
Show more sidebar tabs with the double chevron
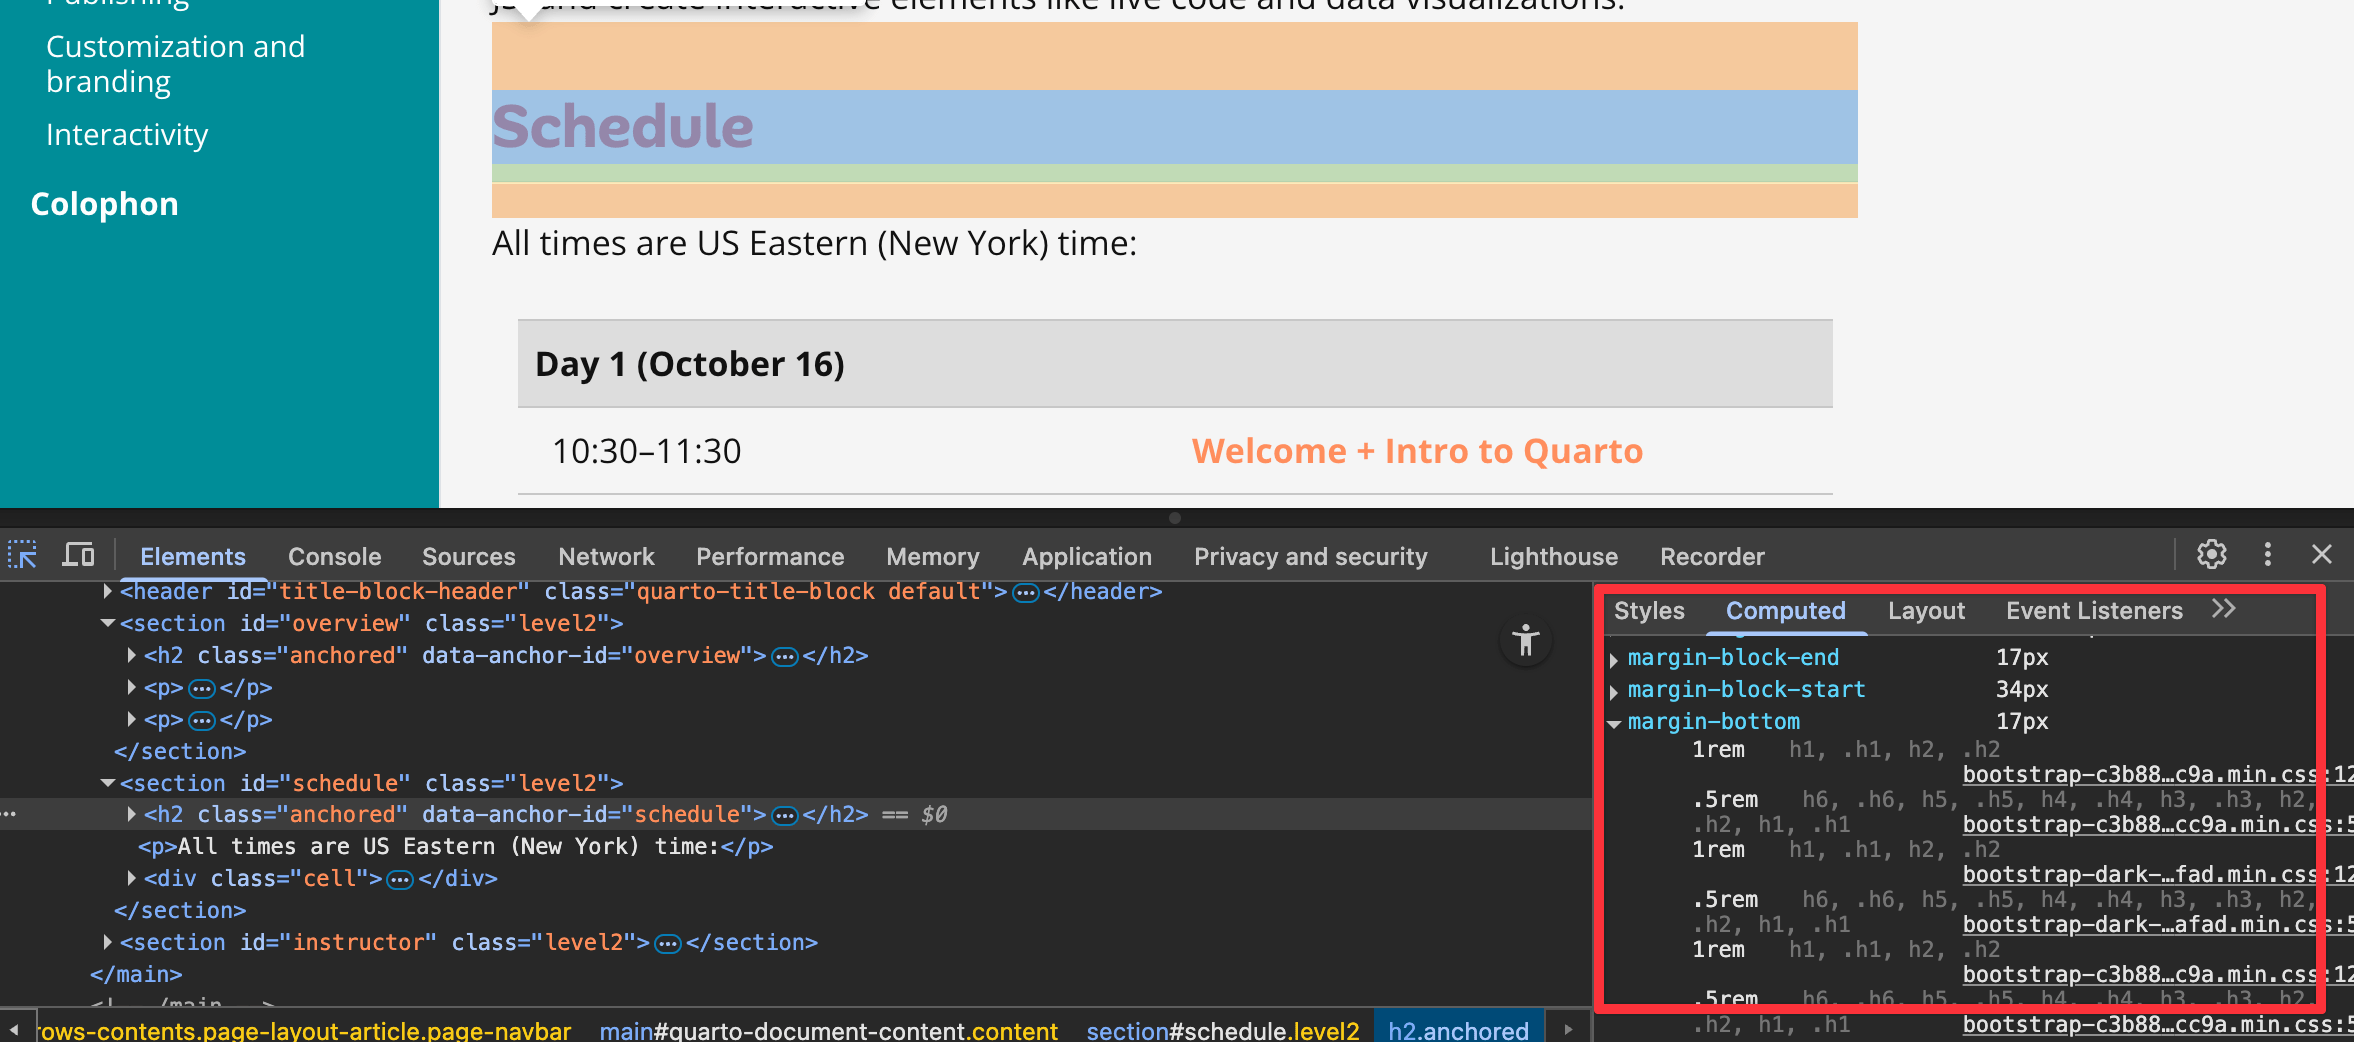tap(2223, 610)
